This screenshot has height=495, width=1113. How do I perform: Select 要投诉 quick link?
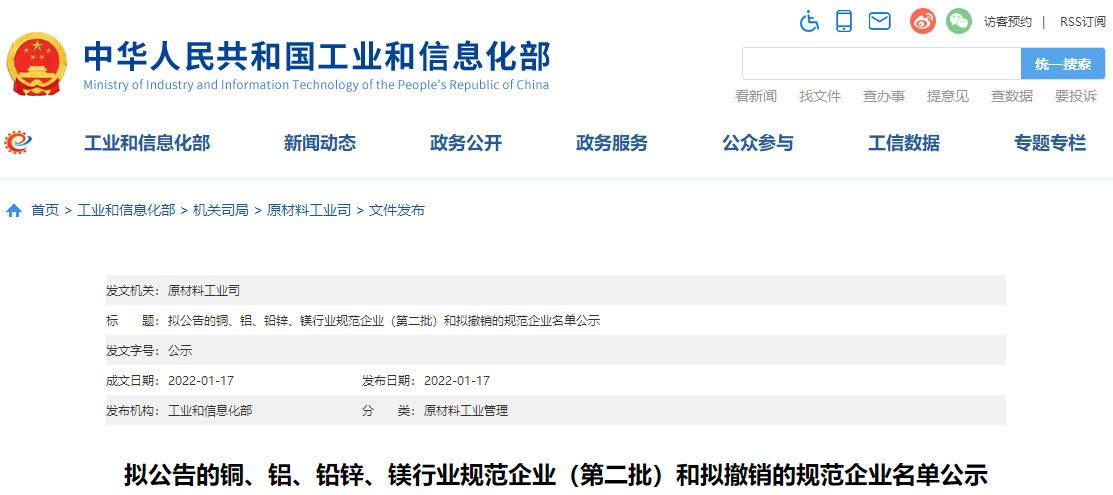pos(1075,97)
